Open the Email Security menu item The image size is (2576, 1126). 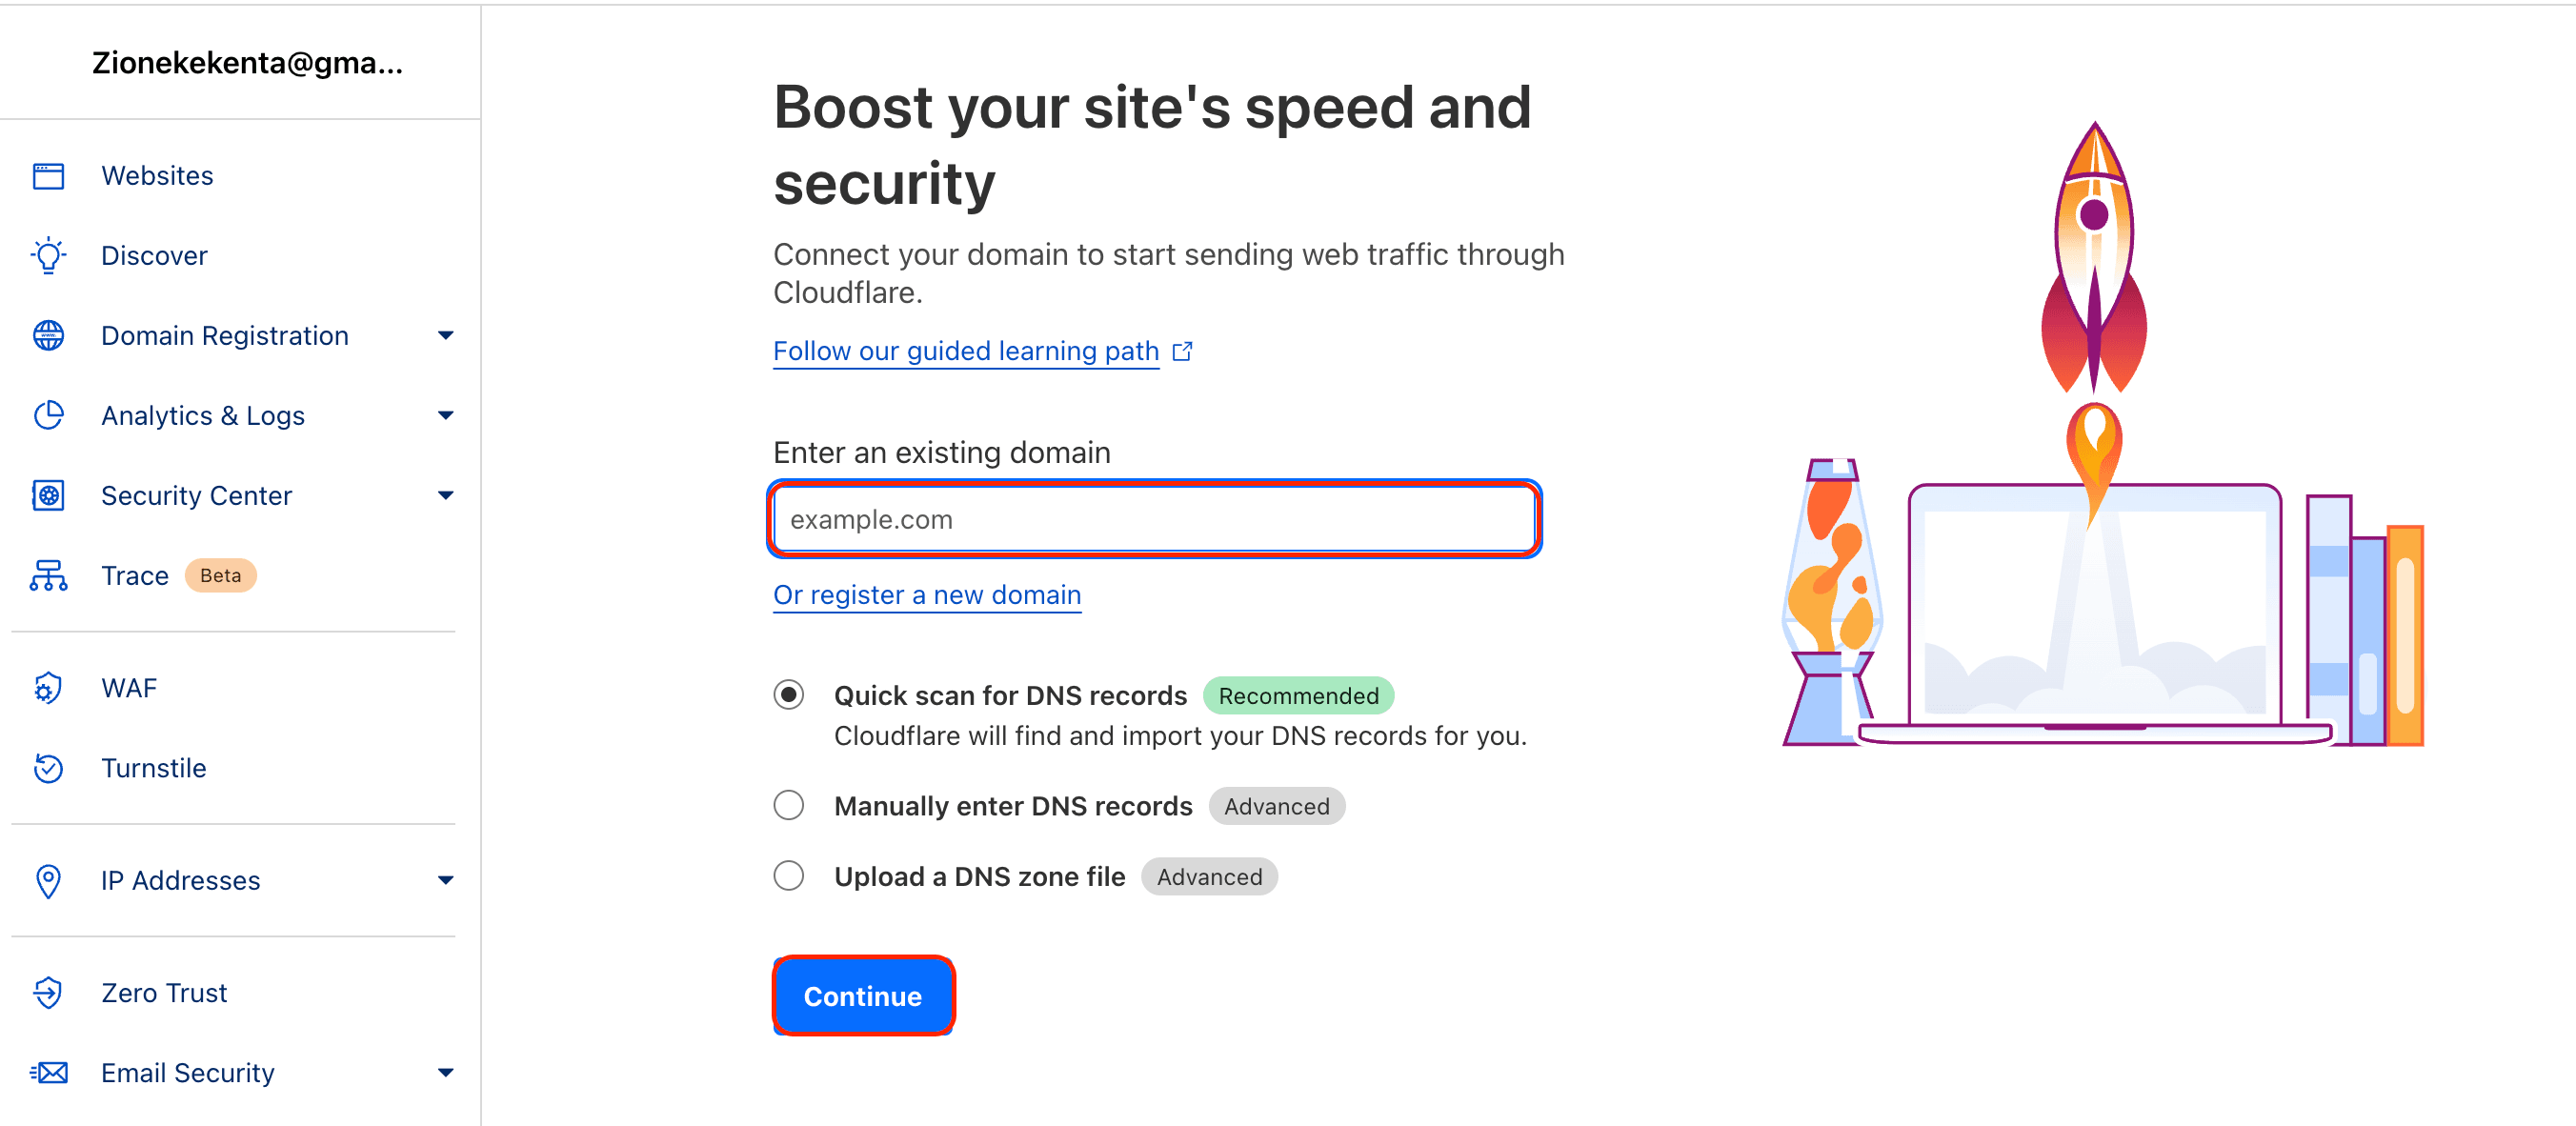click(x=188, y=1073)
